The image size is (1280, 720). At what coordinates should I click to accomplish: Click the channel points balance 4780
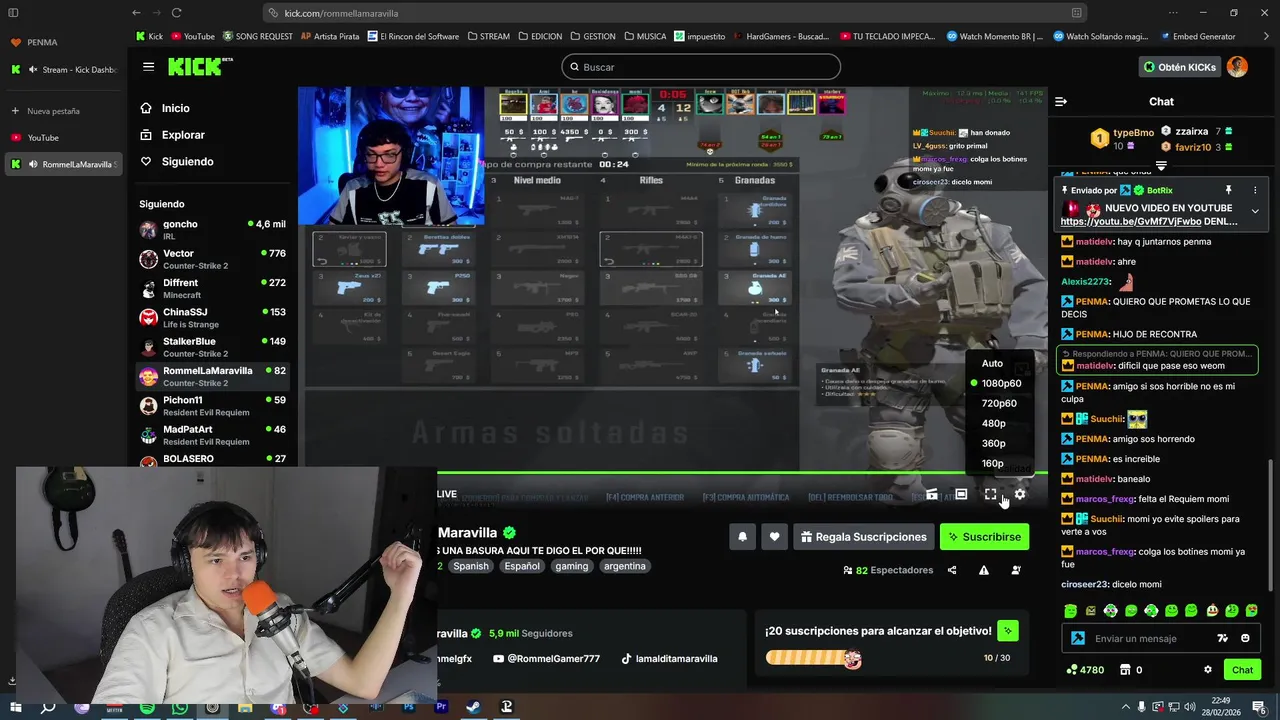(1086, 670)
